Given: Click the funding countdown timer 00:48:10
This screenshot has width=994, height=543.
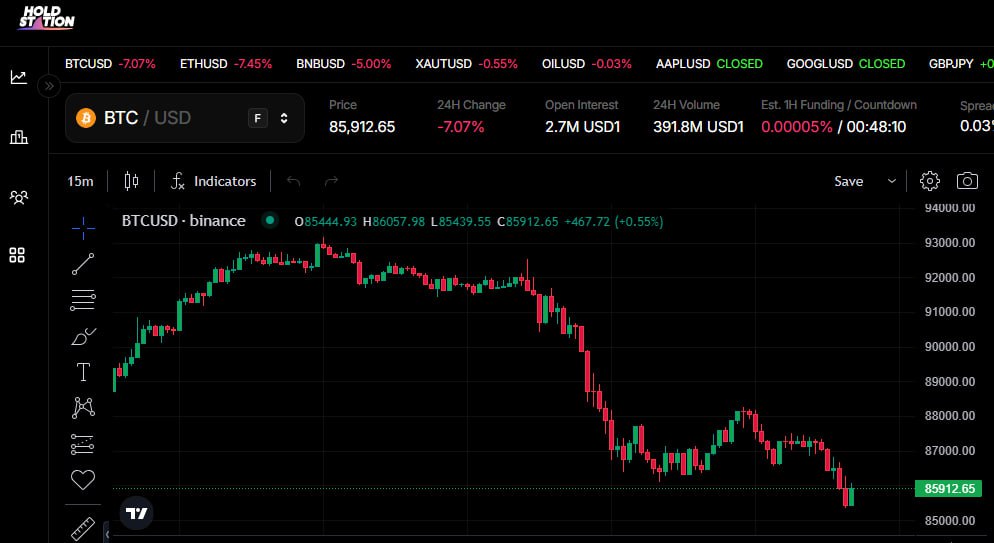Looking at the screenshot, I should click(876, 127).
